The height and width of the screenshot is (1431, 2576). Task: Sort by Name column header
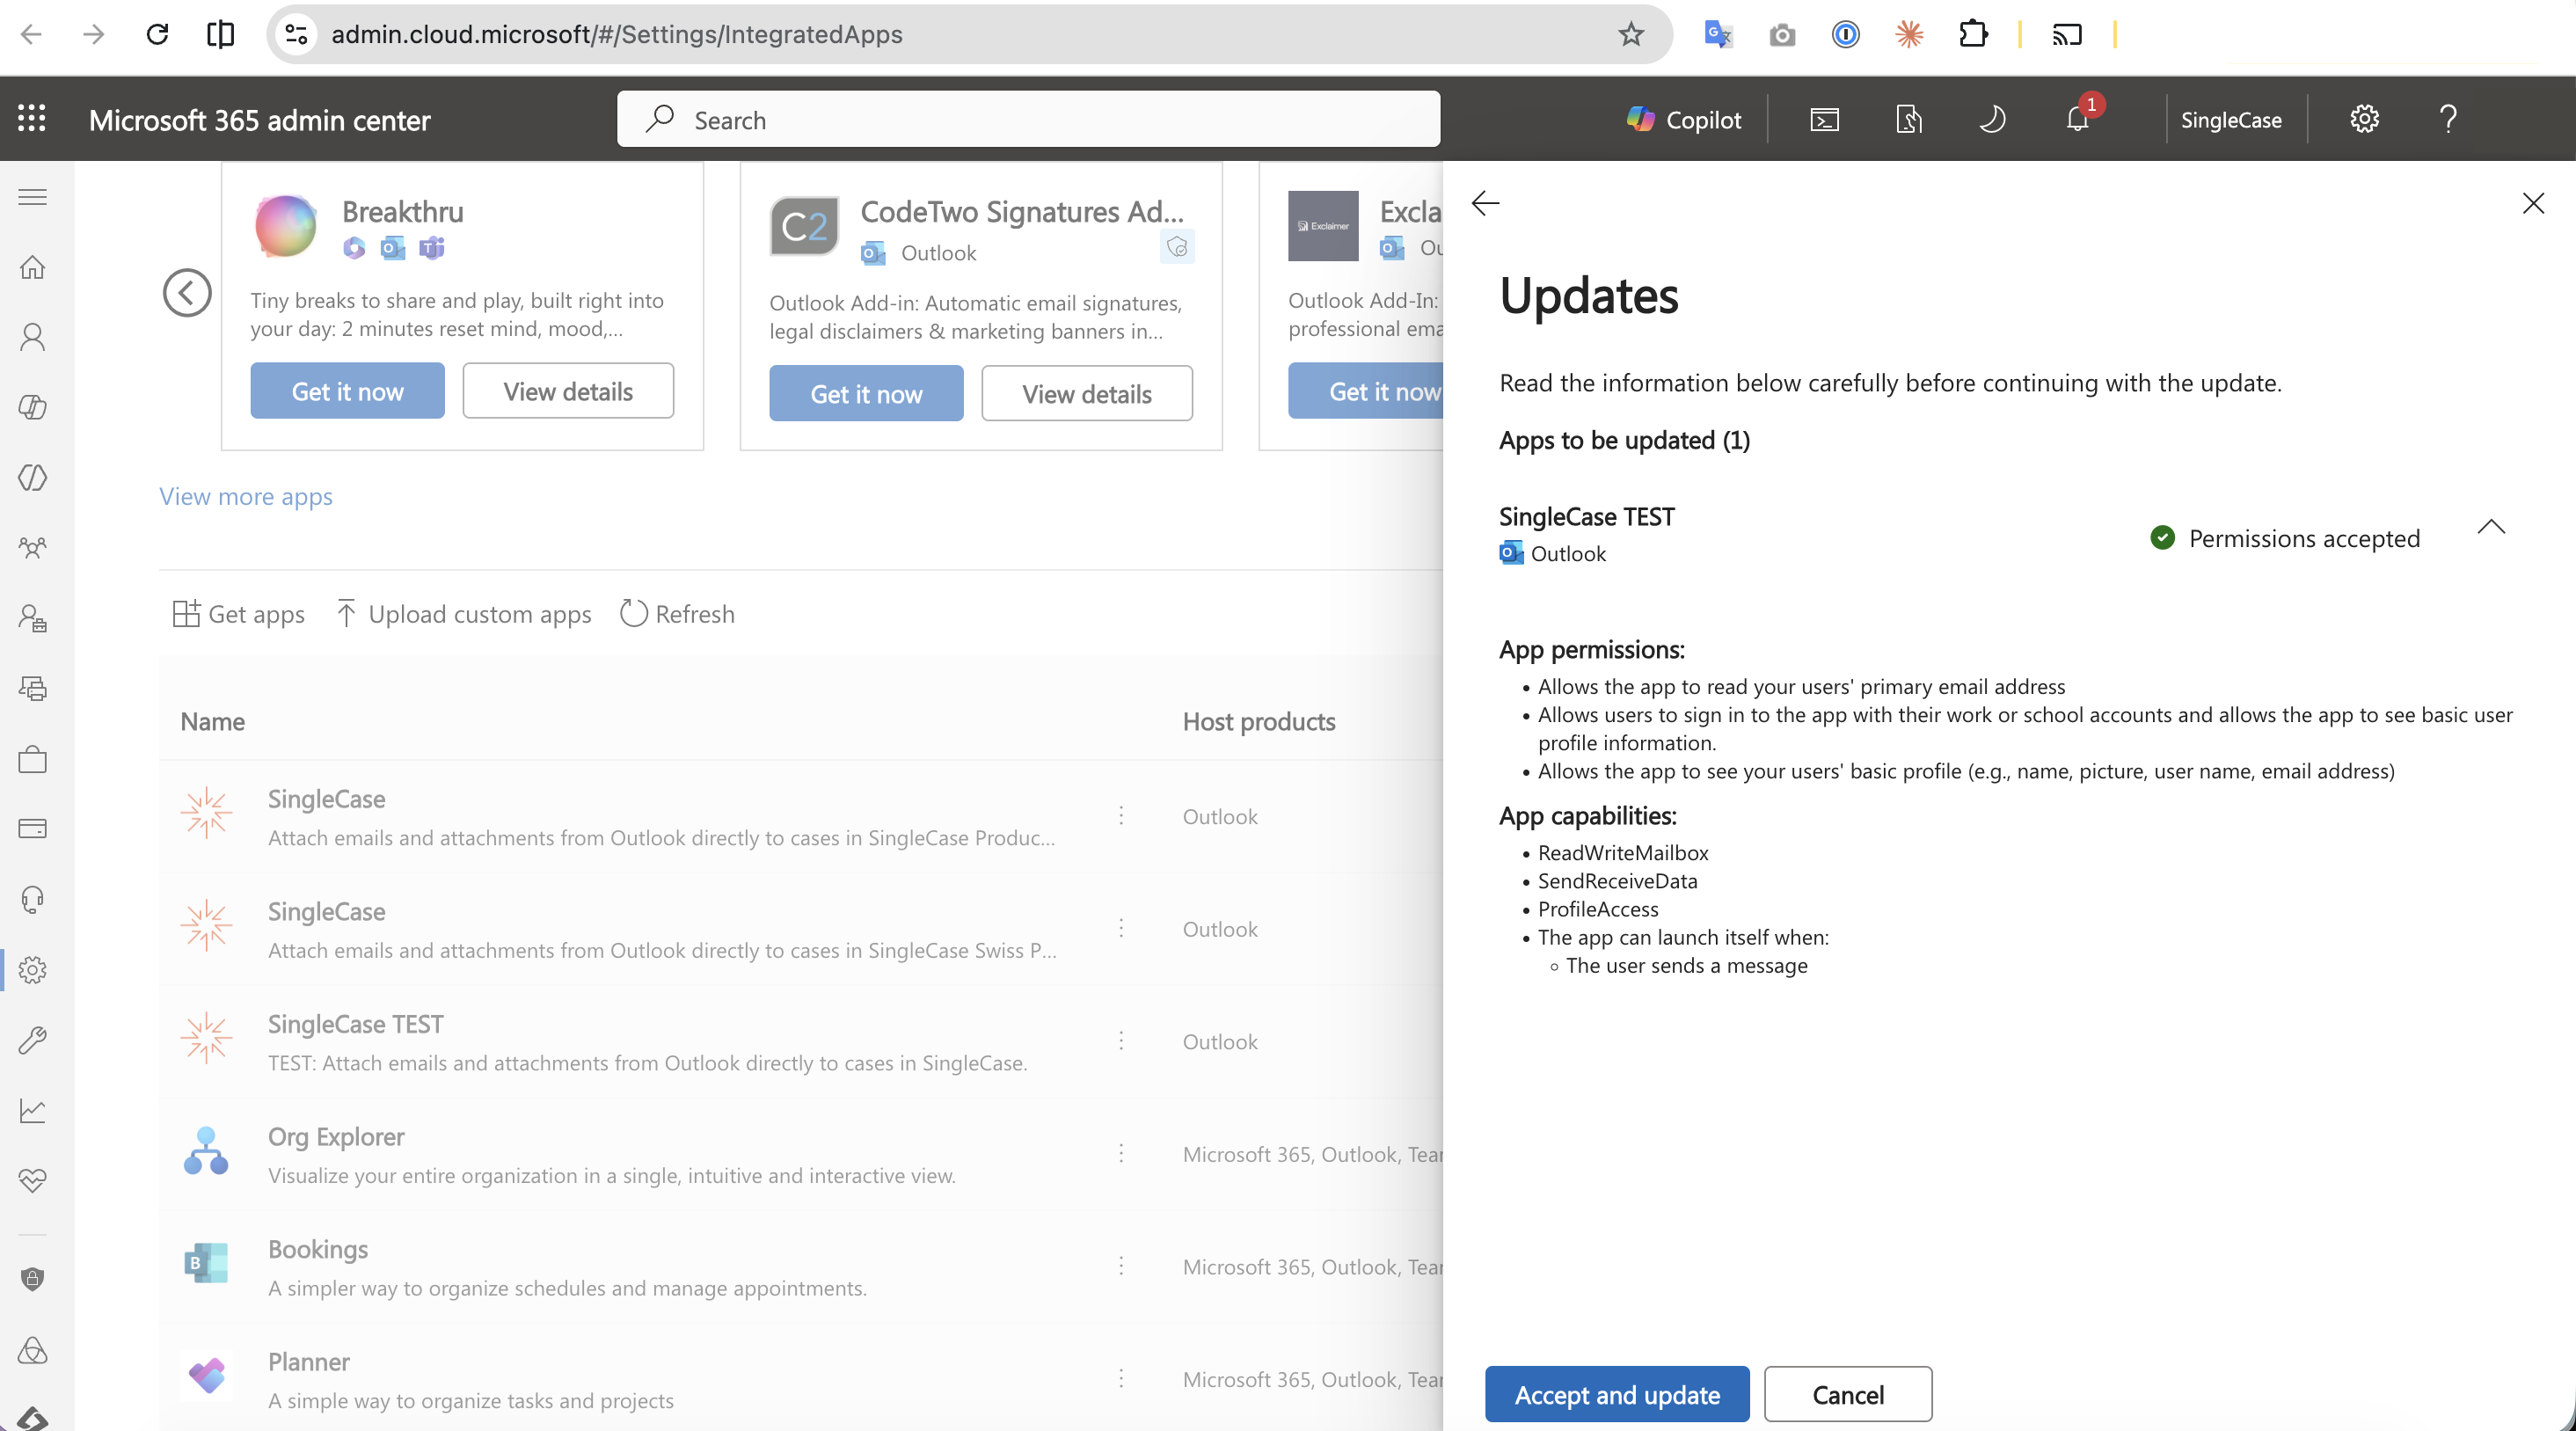point(213,721)
